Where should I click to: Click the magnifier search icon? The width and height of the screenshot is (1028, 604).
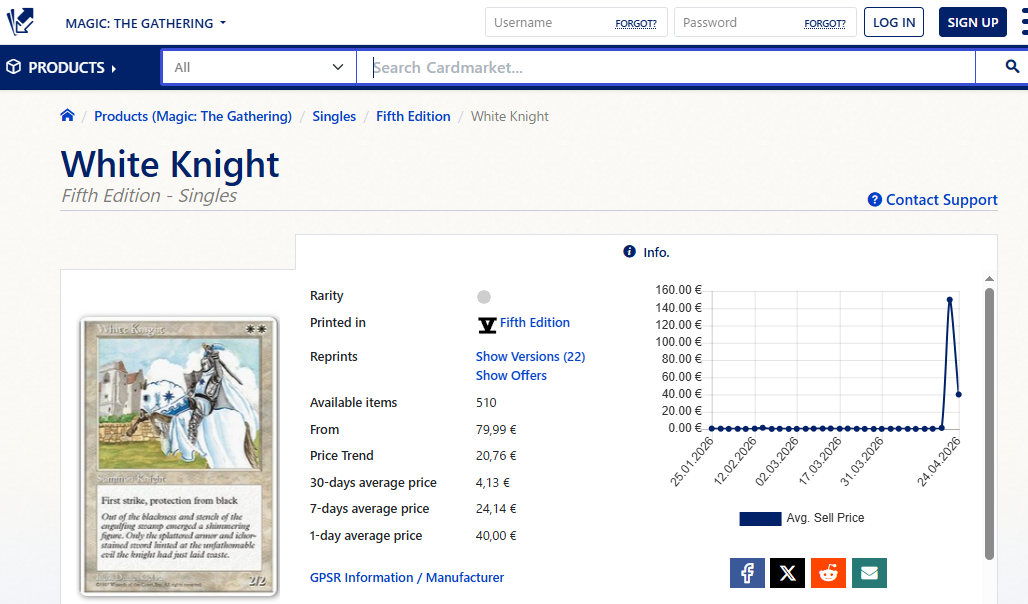click(1012, 66)
